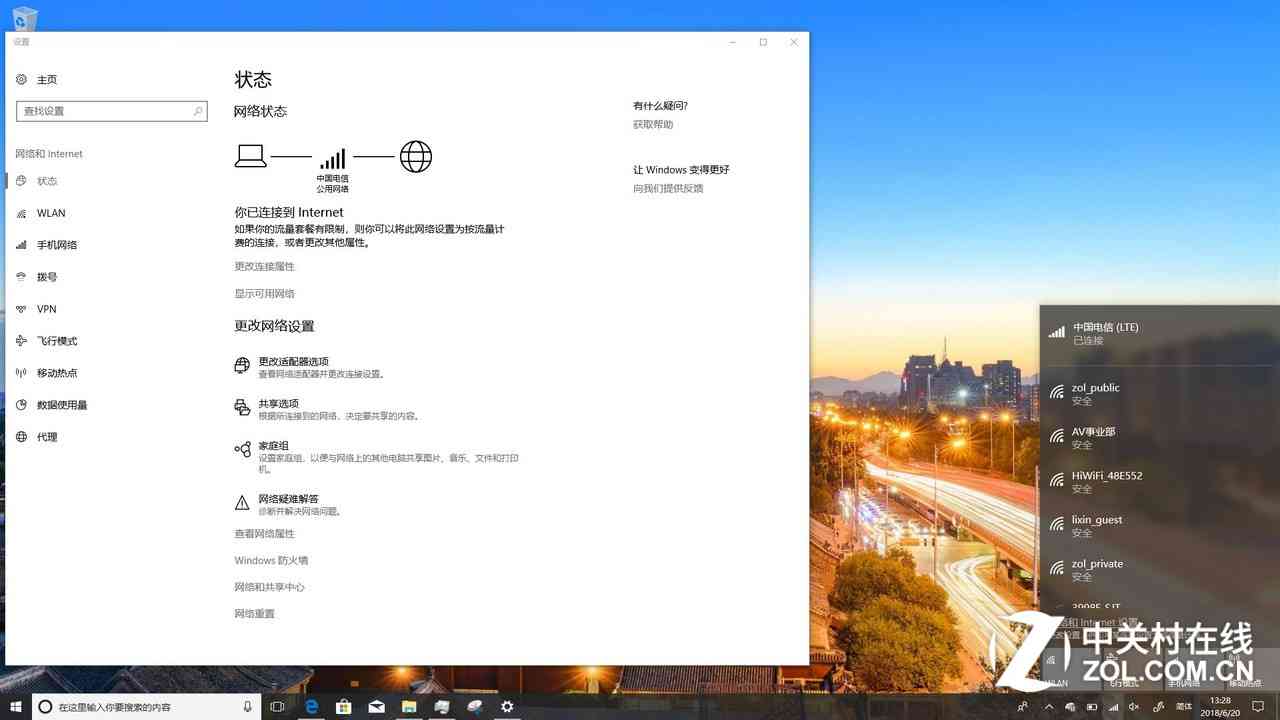Open File Explorer from taskbar
This screenshot has width=1280, height=720.
409,707
